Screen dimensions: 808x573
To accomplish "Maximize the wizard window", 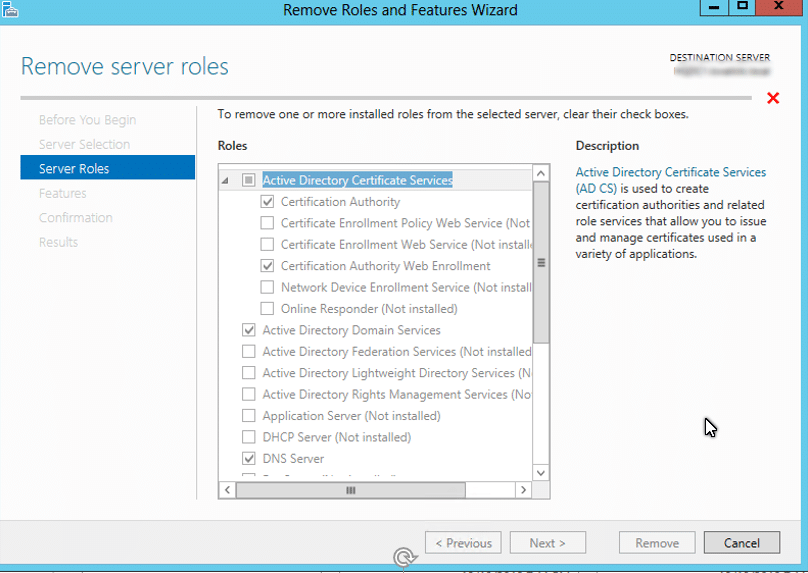I will [x=742, y=8].
